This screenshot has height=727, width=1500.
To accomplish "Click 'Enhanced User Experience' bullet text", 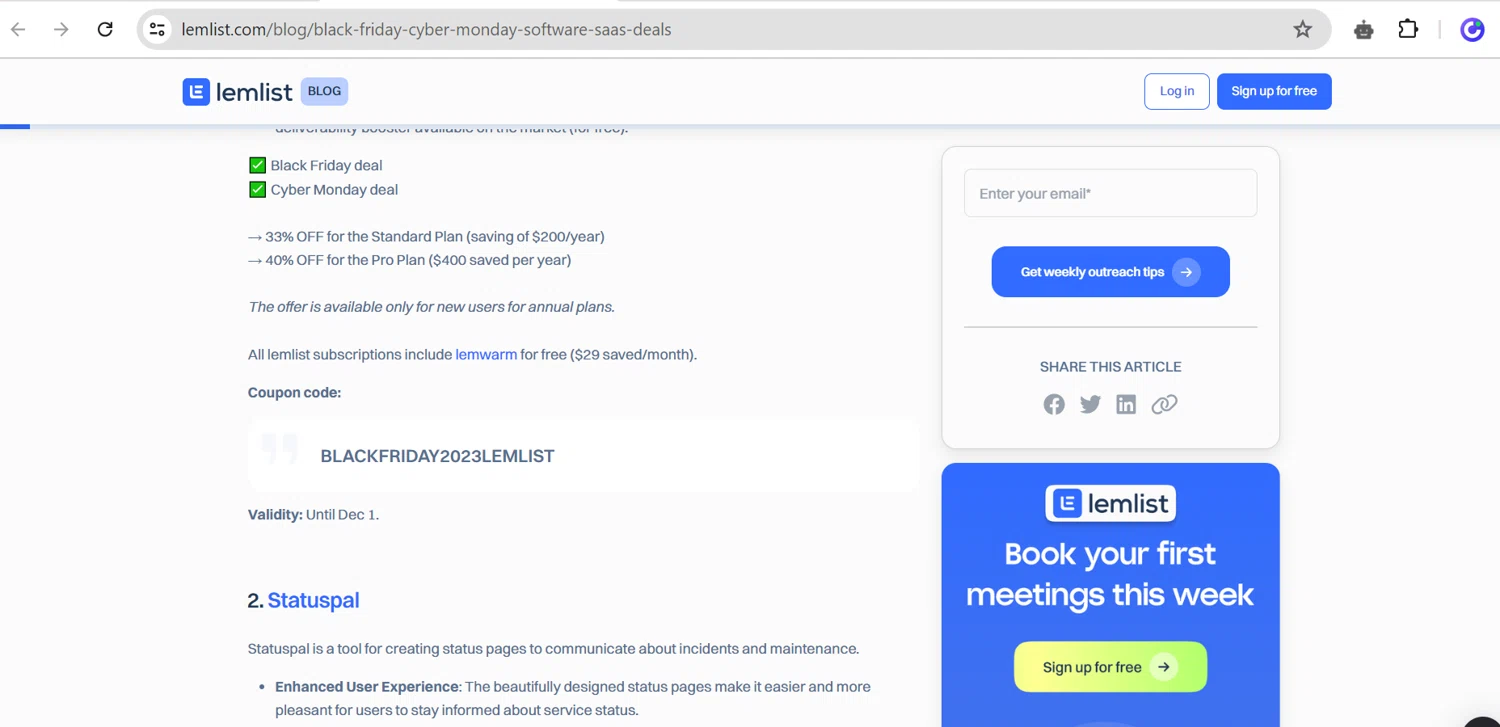I will click(367, 687).
